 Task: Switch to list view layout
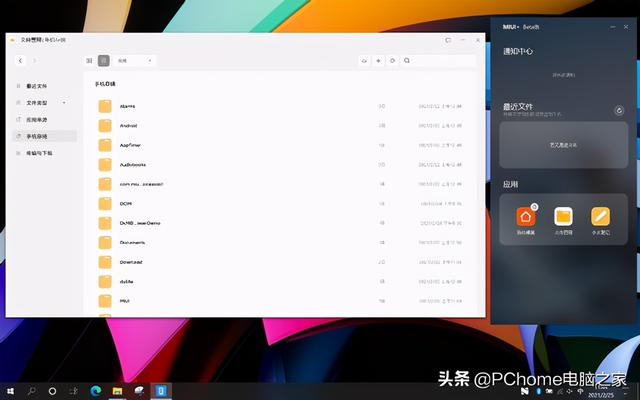point(103,61)
